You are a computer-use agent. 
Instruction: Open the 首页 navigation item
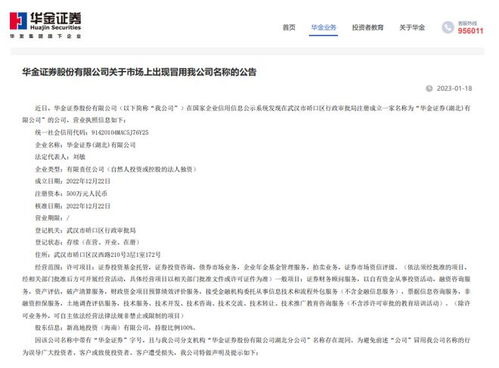pos(289,27)
